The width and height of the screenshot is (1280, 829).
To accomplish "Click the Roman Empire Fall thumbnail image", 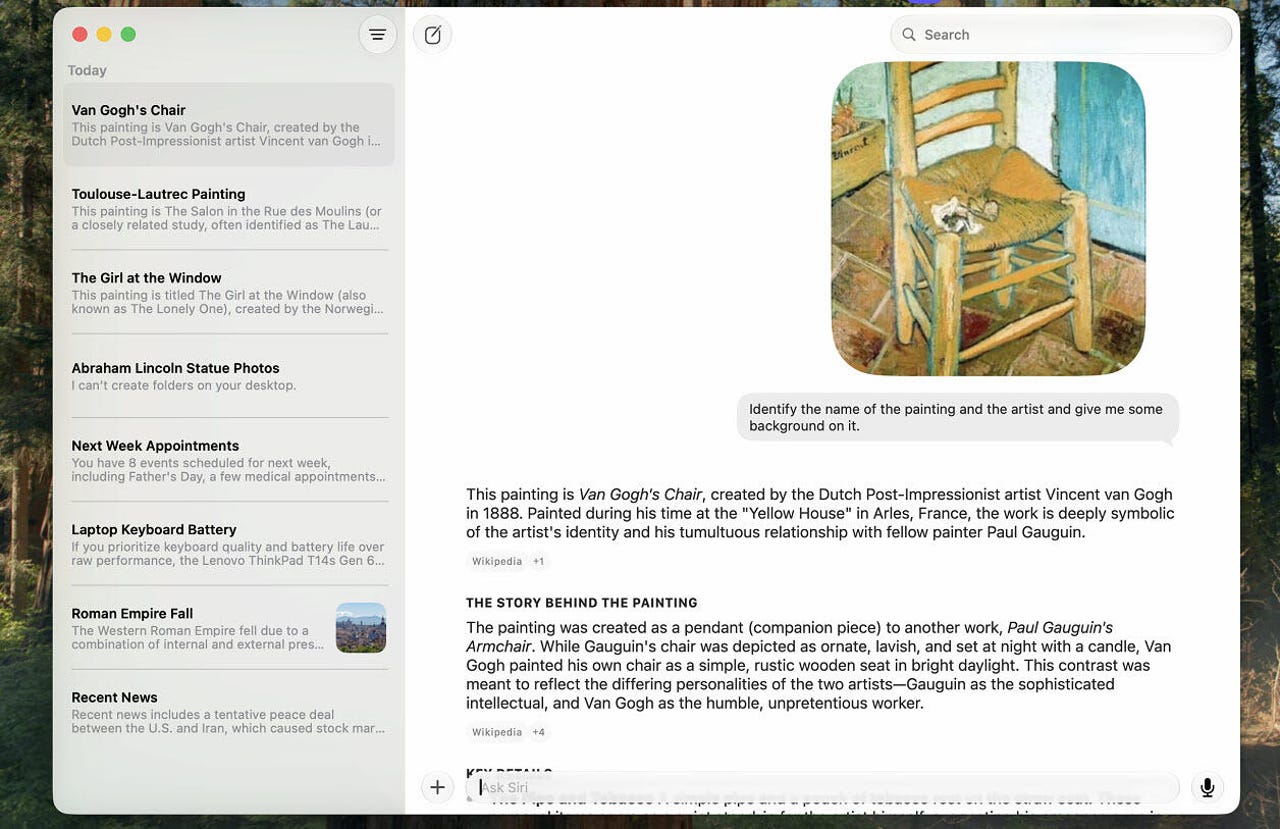I will click(x=361, y=628).
